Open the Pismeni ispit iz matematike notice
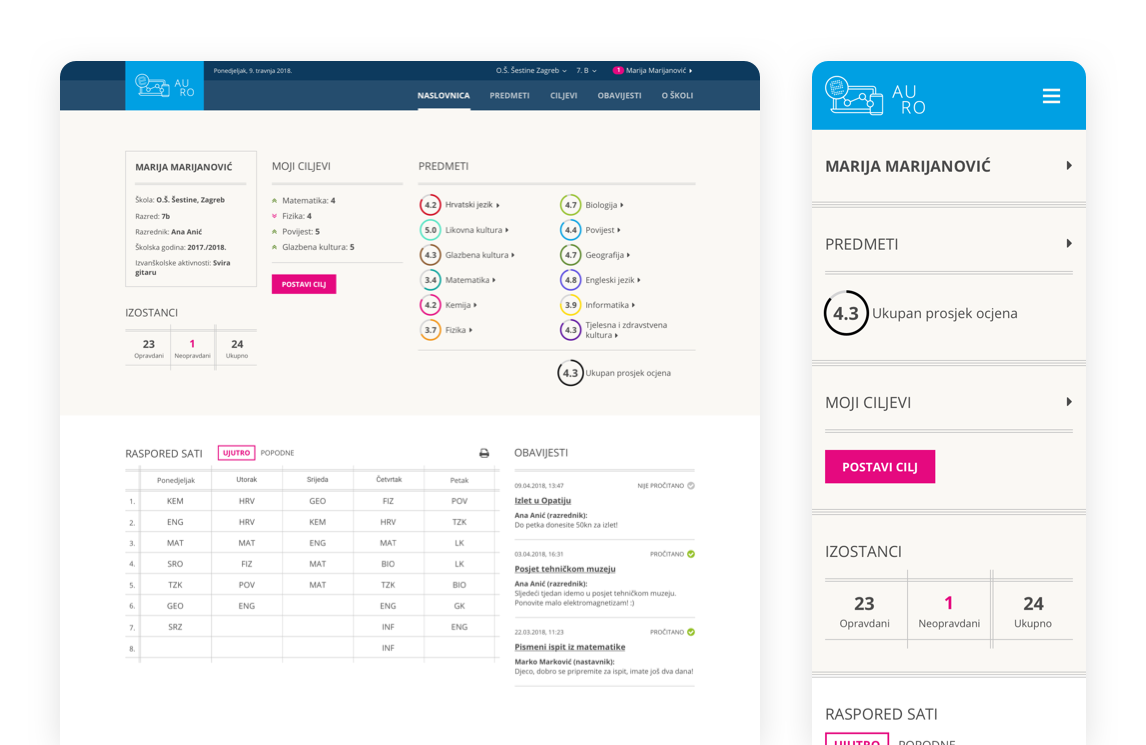Image resolution: width=1146 pixels, height=745 pixels. [x=569, y=647]
